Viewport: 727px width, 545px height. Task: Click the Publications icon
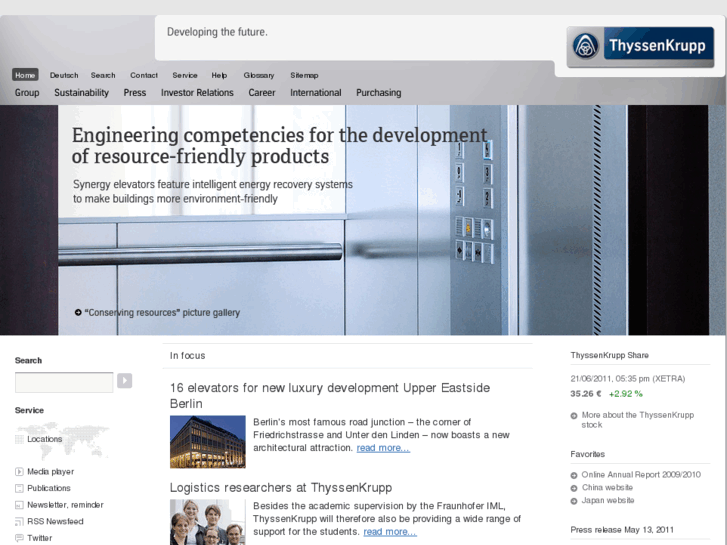pos(19,488)
